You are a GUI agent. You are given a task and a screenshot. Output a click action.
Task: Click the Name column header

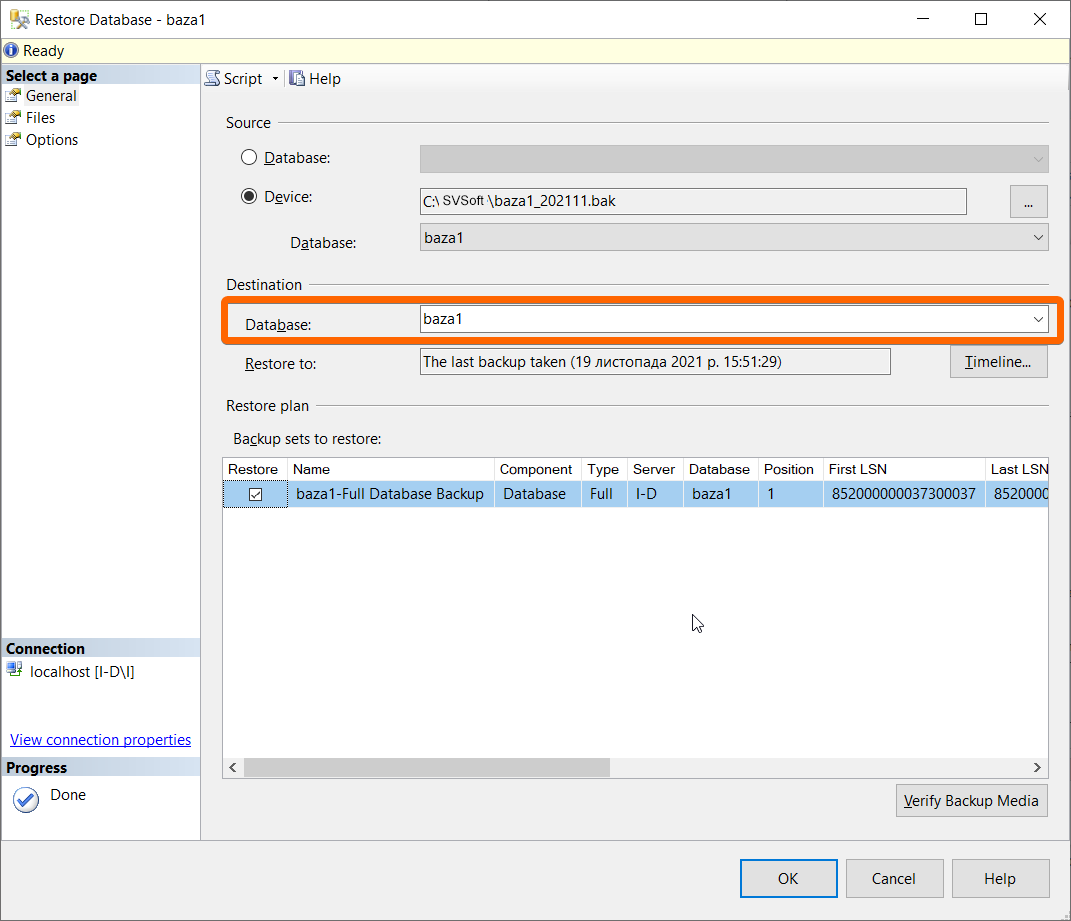390,469
